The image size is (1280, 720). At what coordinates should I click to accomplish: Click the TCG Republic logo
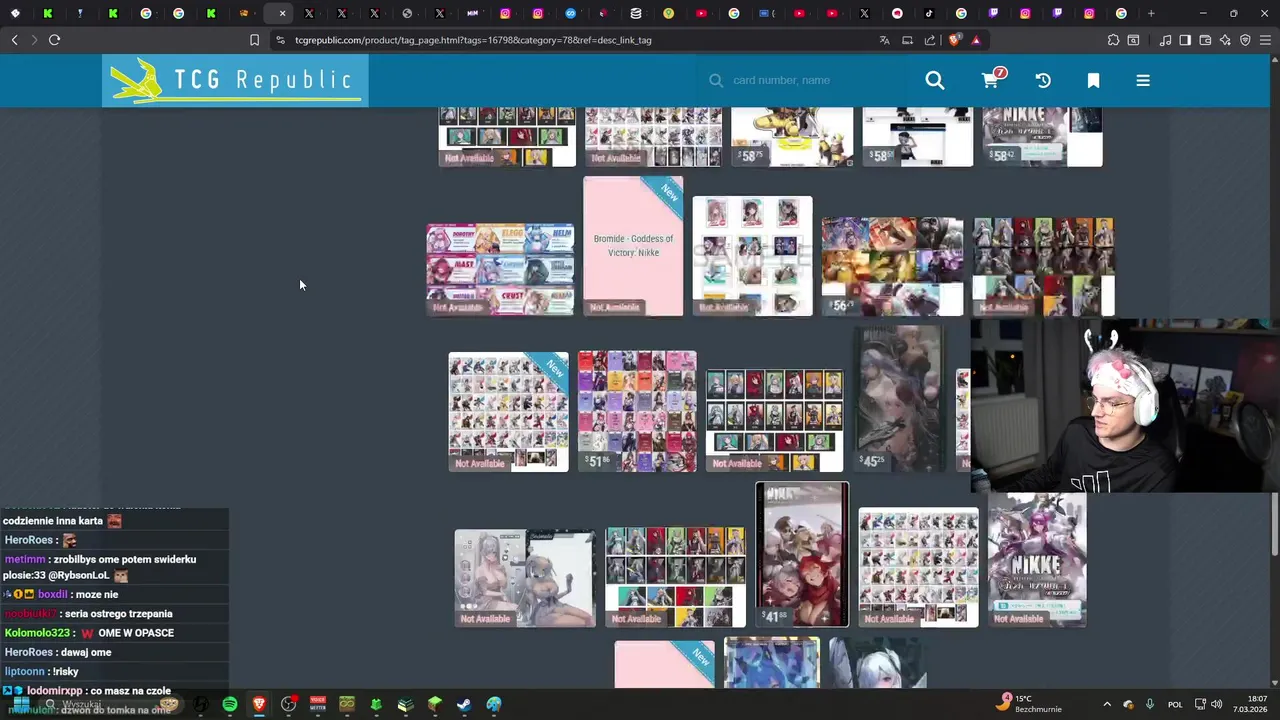[x=235, y=80]
